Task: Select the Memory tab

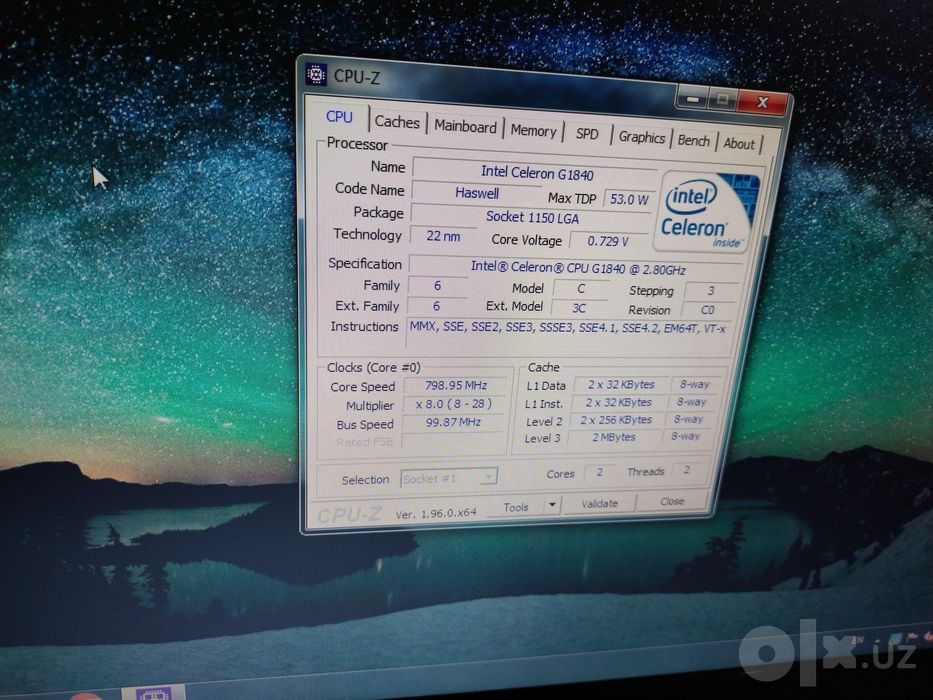Action: tap(533, 131)
